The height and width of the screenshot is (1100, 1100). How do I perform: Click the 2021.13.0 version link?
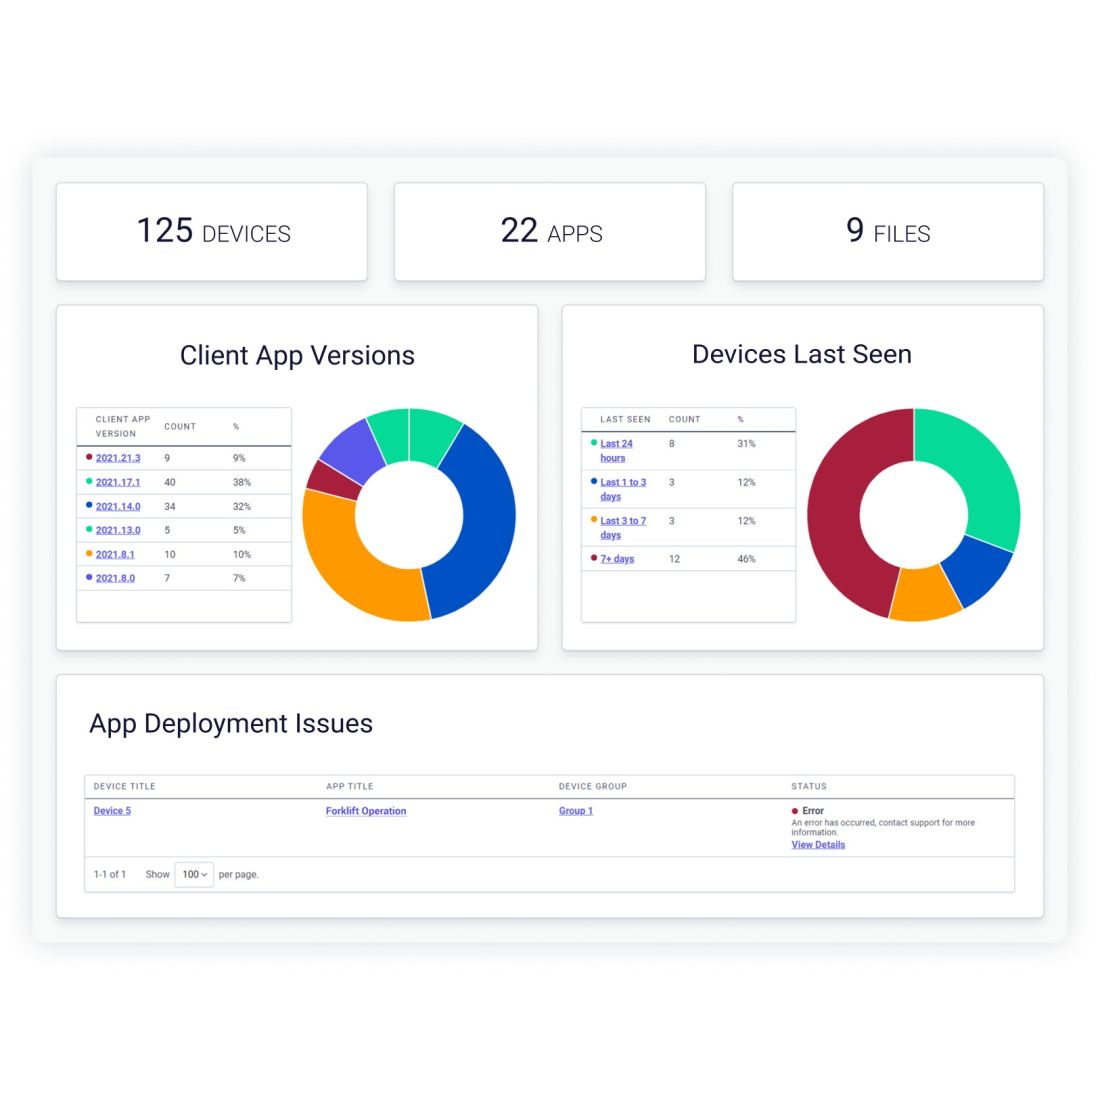click(118, 530)
